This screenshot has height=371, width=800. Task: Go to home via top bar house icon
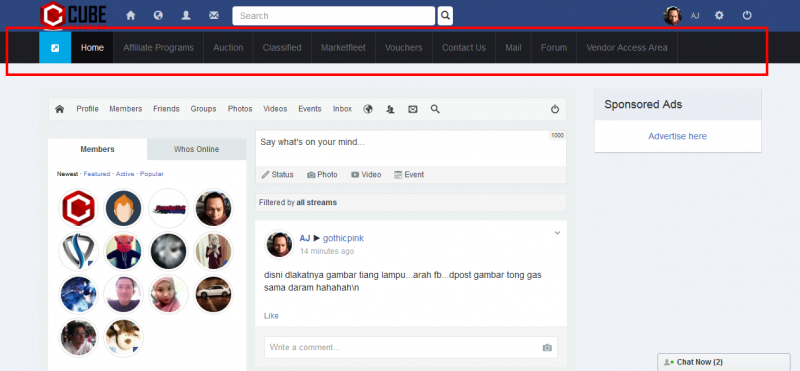point(131,16)
